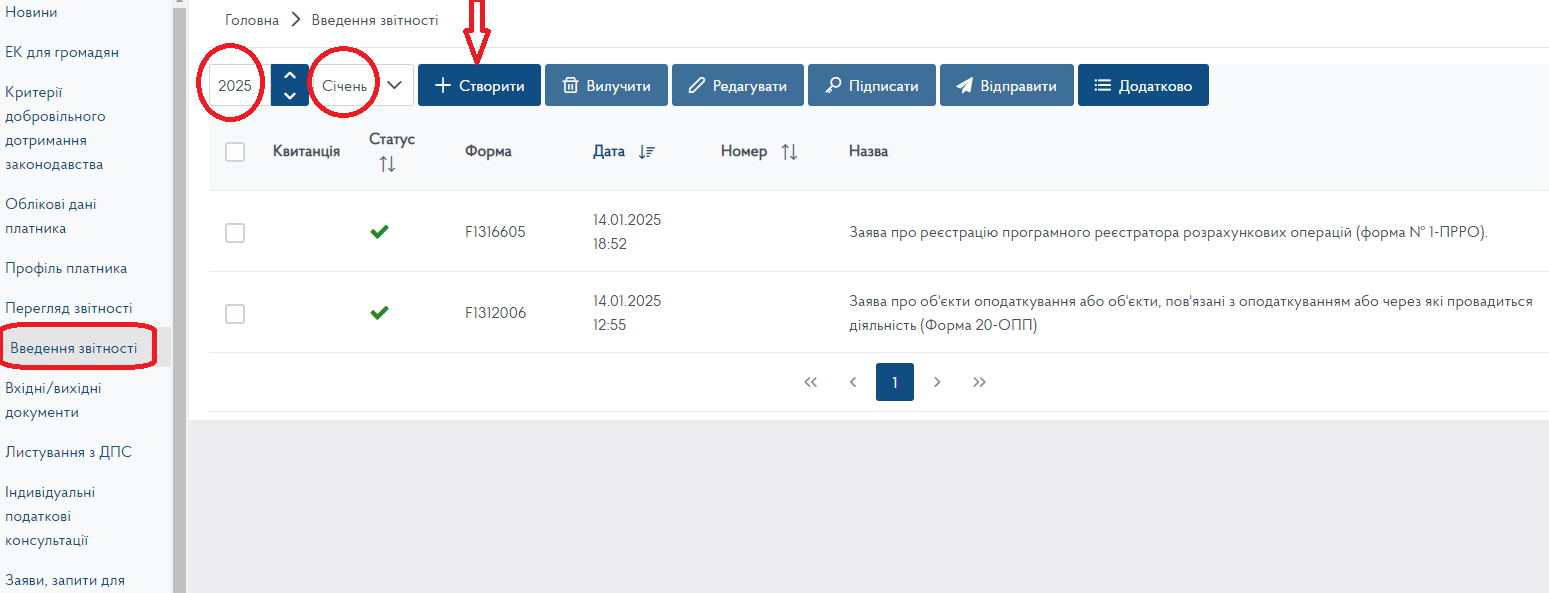Tick the checkbox for form F1312006
This screenshot has width=1549, height=593.
click(235, 314)
